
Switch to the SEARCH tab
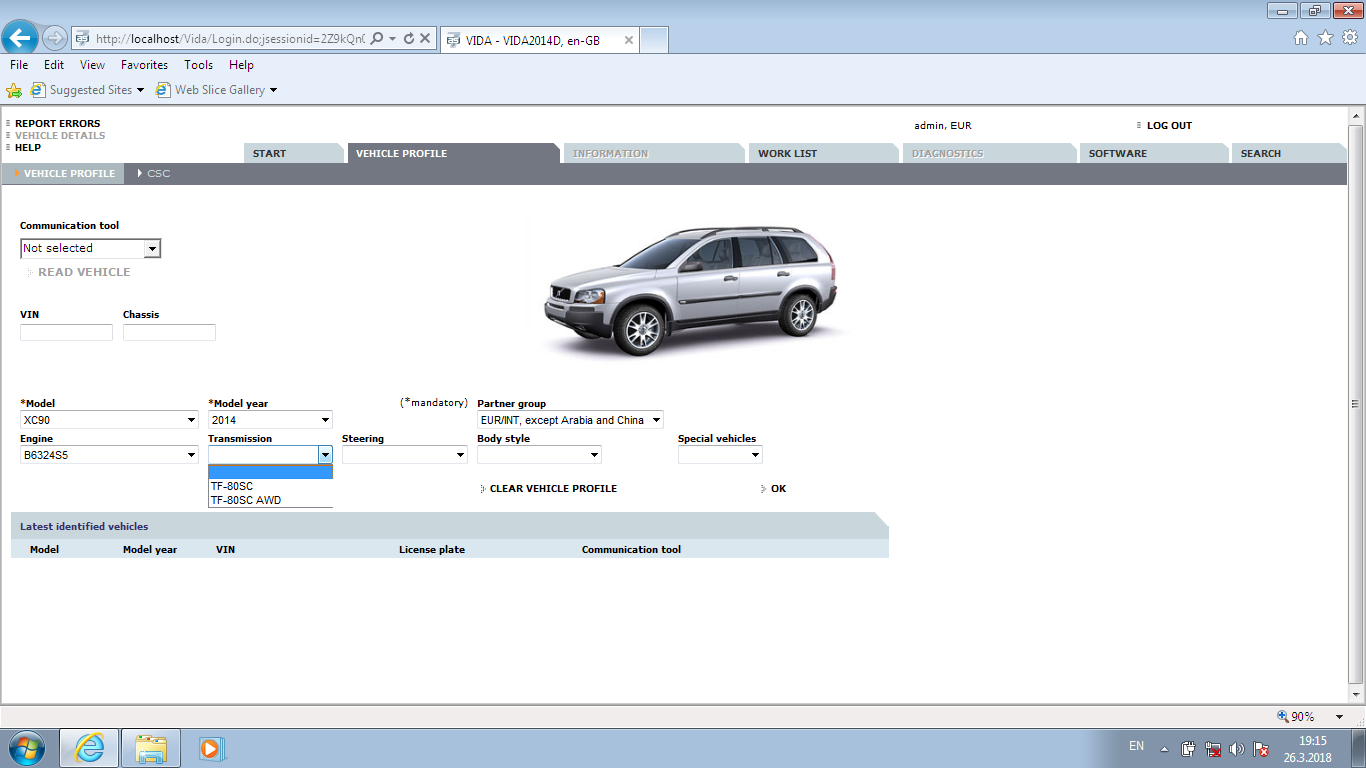[1289, 154]
